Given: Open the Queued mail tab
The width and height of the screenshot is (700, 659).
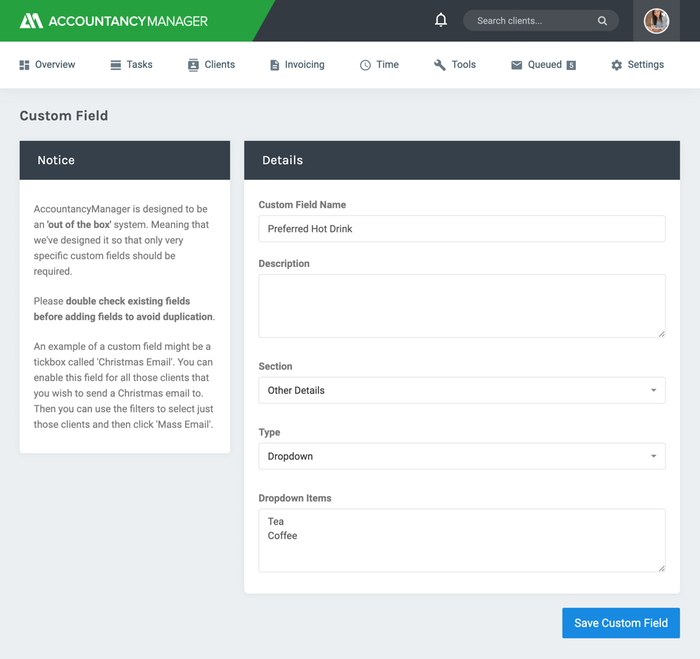Looking at the screenshot, I should pos(543,65).
